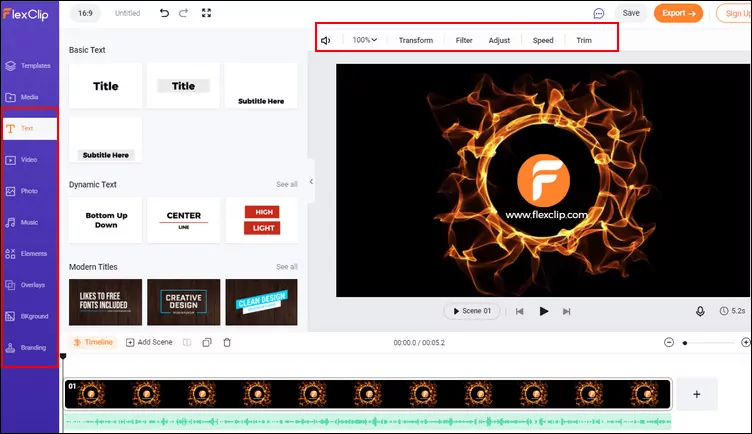Click the video preview canvas
Viewport: 752px width, 434px height.
[543, 180]
